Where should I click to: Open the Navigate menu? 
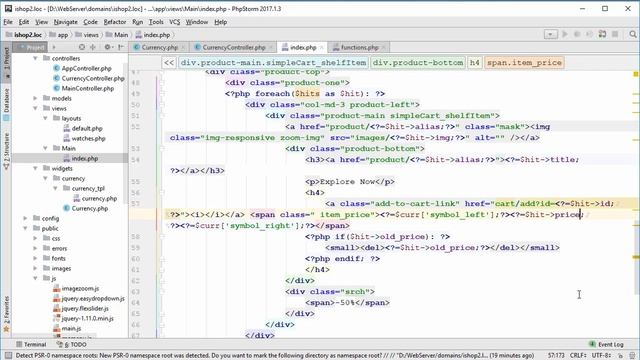[65, 22]
